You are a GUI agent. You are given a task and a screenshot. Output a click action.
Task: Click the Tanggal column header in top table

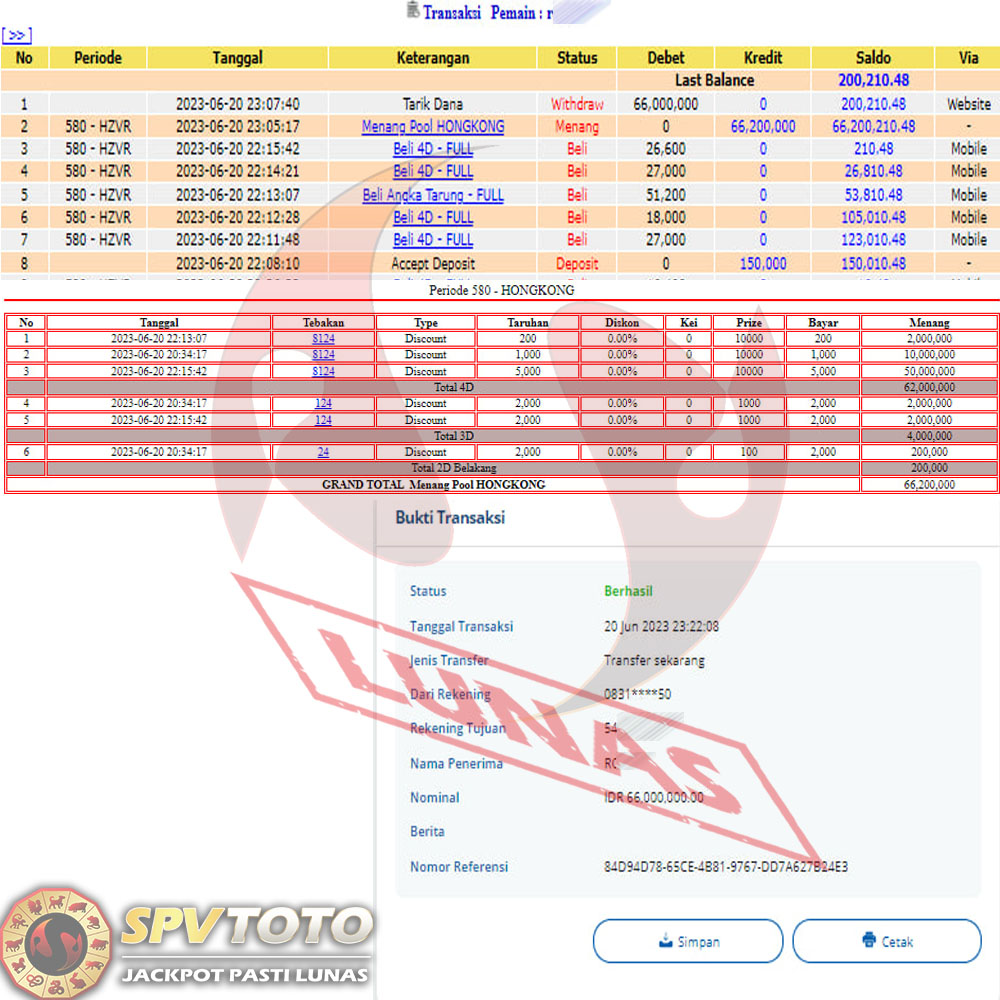click(x=237, y=58)
